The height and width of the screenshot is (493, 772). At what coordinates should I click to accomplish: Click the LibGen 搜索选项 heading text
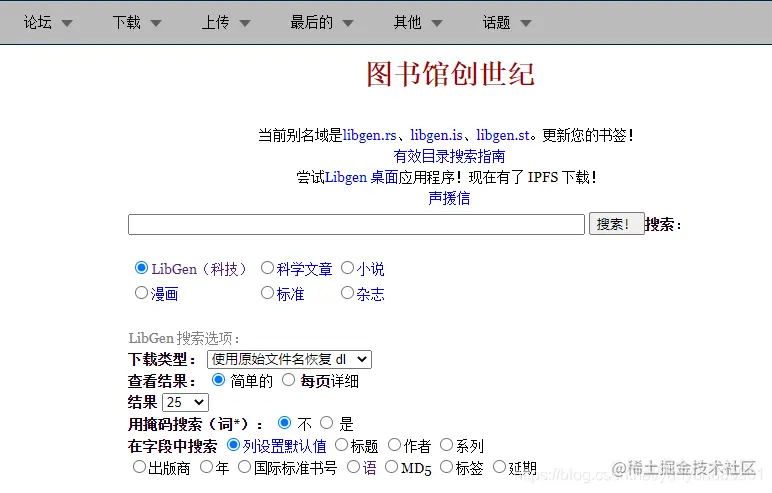184,338
